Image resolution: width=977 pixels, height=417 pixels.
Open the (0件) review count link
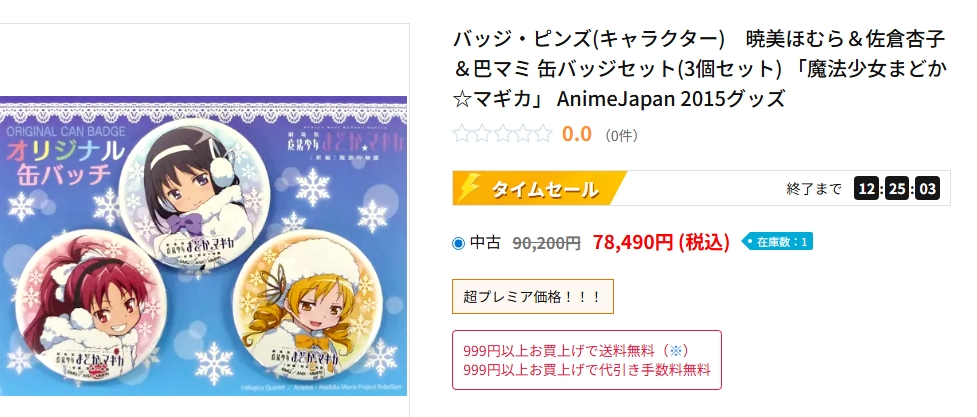[621, 135]
